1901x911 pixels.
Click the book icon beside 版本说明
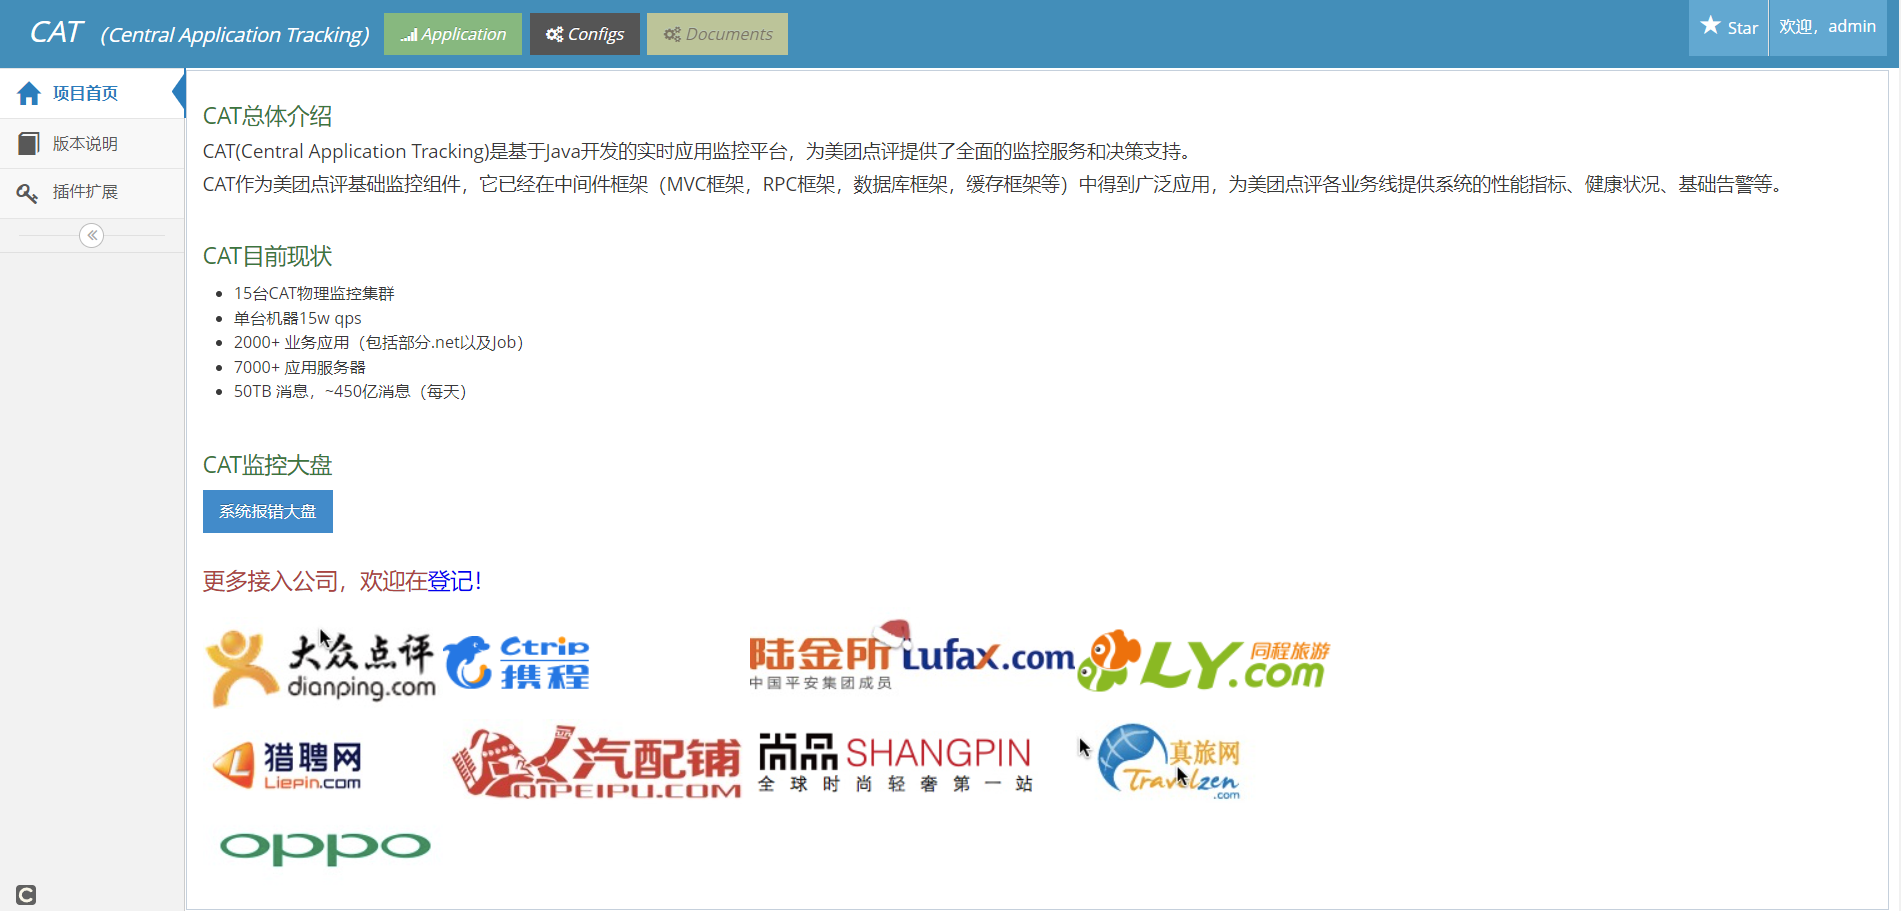29,144
